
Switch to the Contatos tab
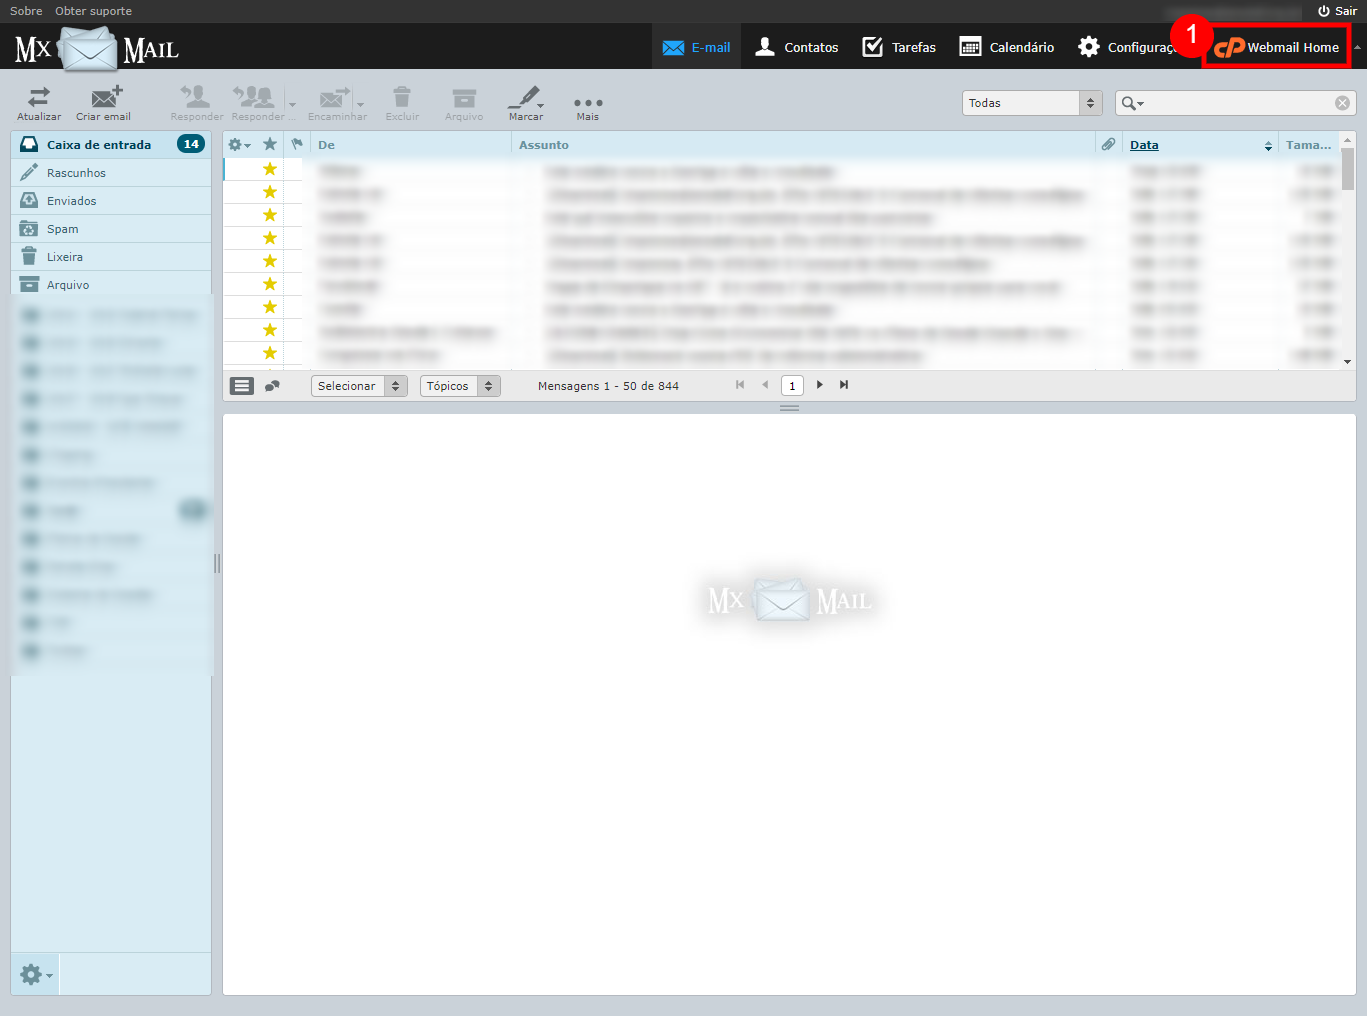[x=795, y=46]
